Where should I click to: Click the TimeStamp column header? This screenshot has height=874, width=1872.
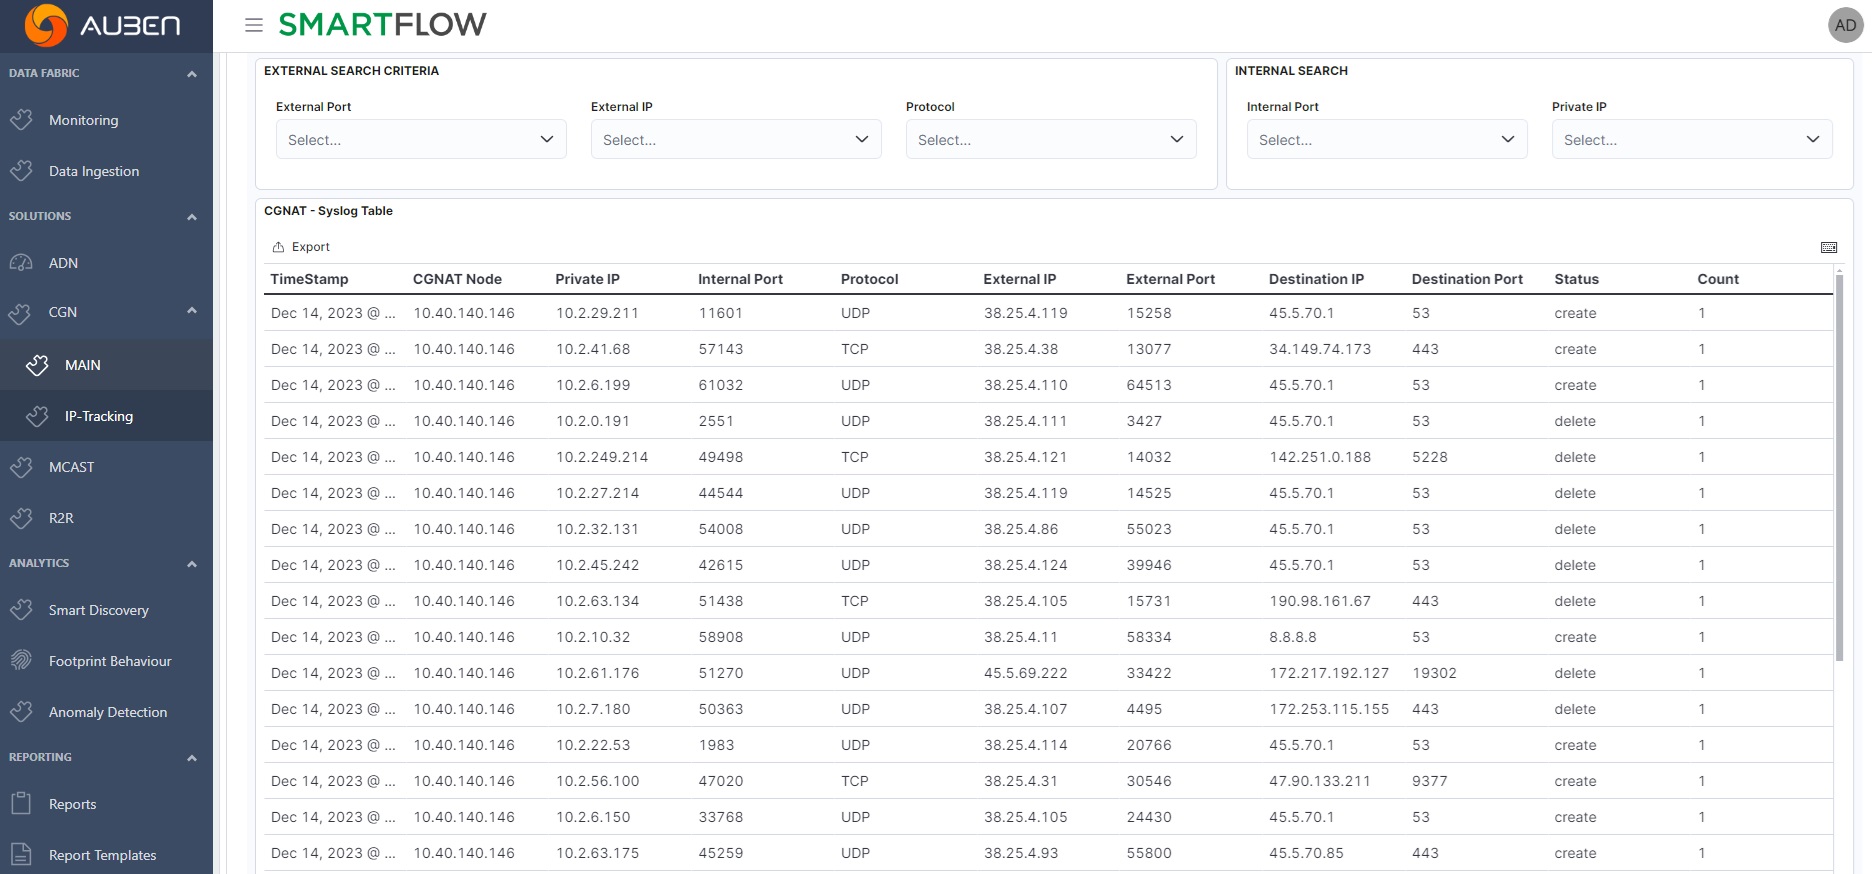pos(309,279)
